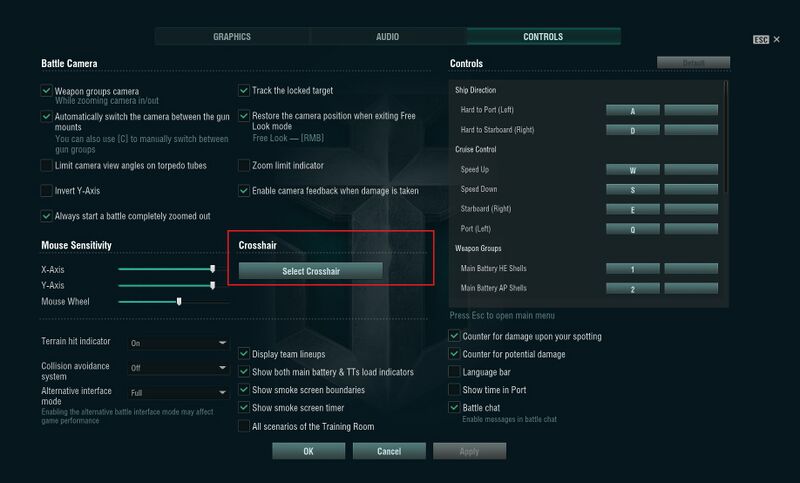Toggle Show smoke screen boundaries
The image size is (800, 483).
pyautogui.click(x=244, y=390)
